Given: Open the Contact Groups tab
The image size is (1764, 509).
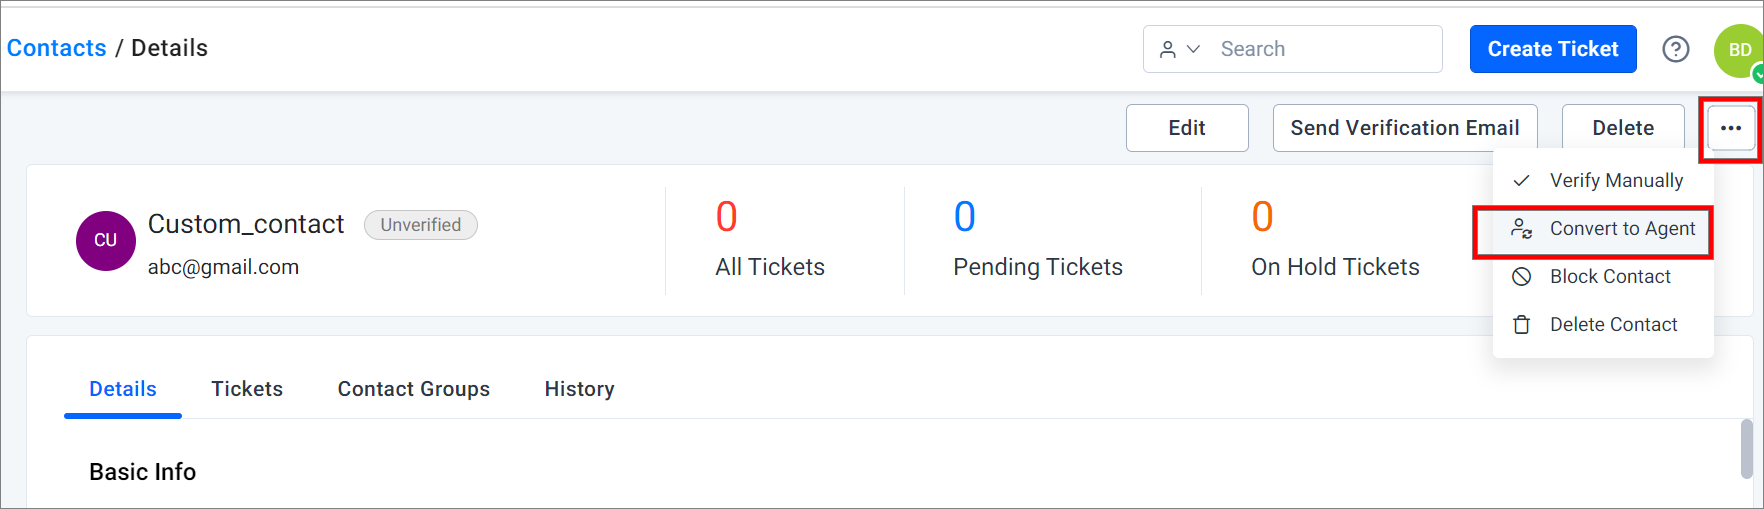Looking at the screenshot, I should [x=414, y=389].
